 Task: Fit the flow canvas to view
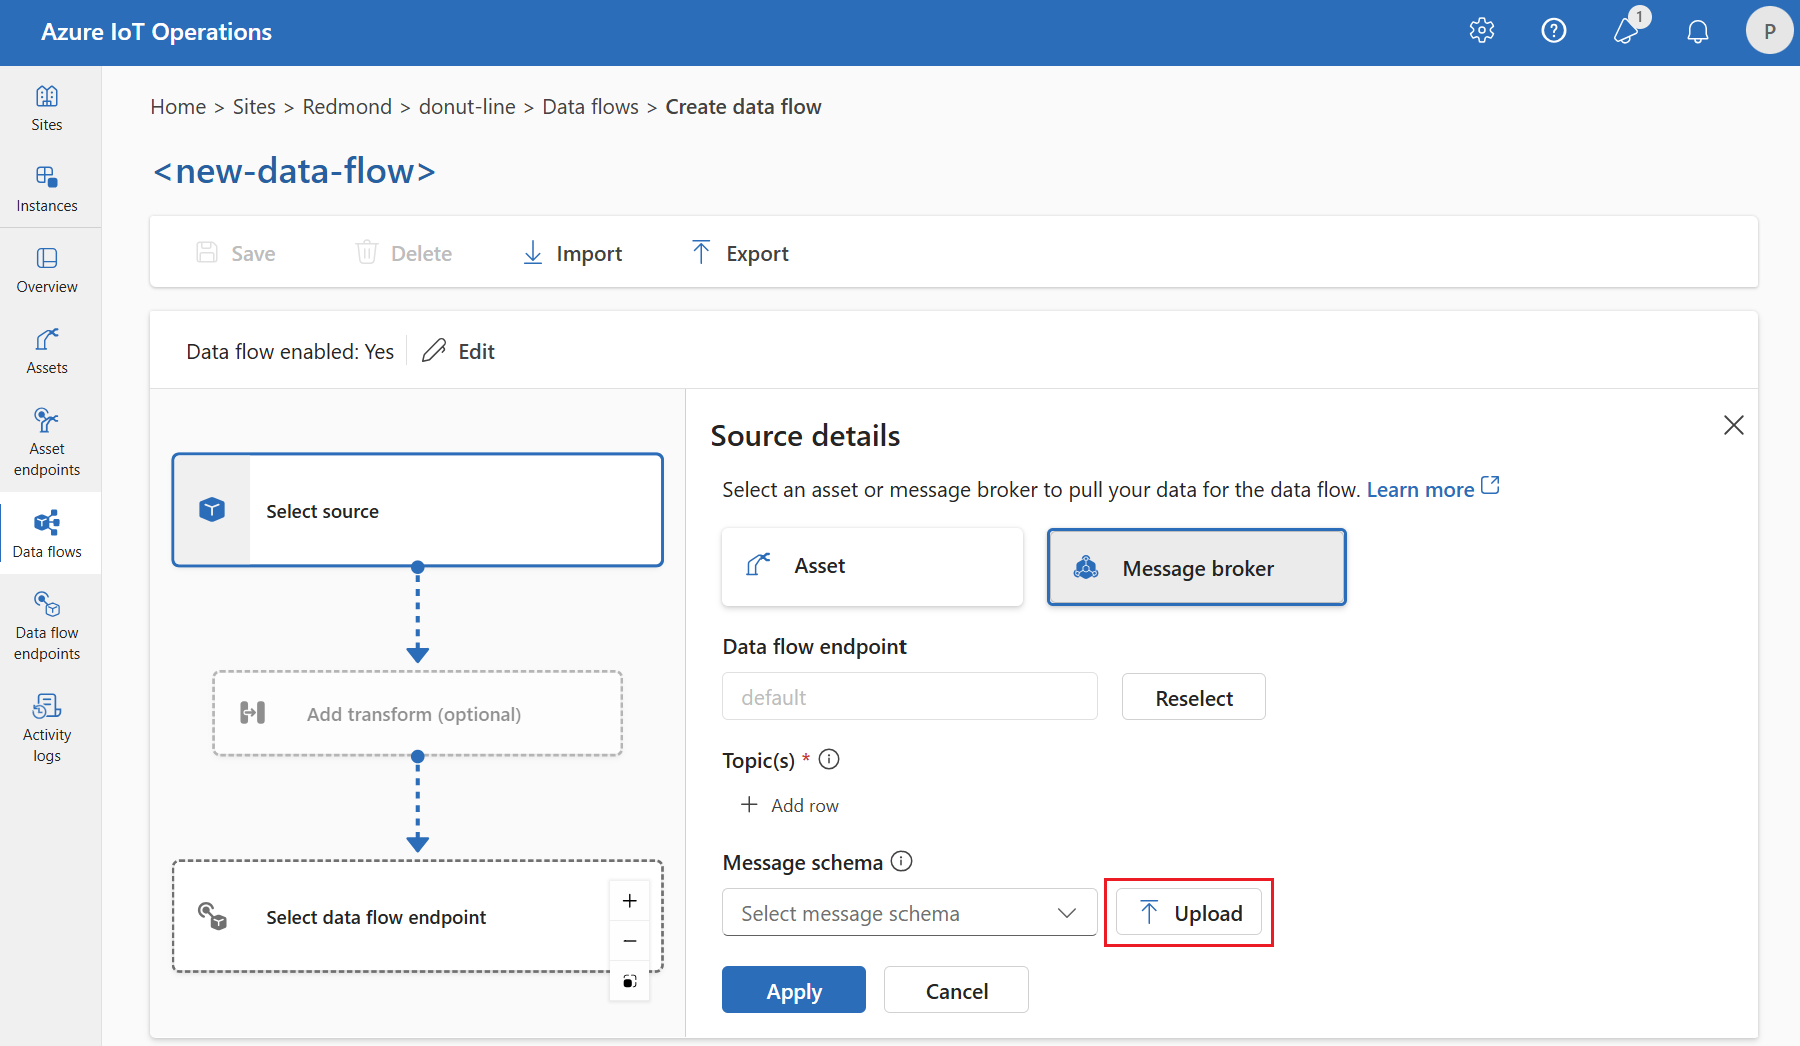(x=630, y=981)
